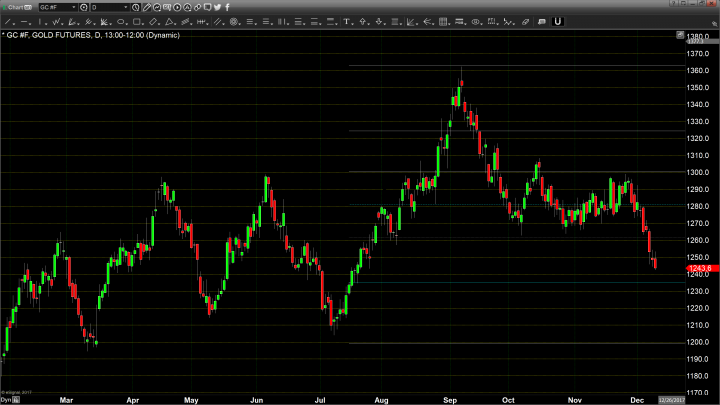Click the alert triangle icon
This screenshot has height=405, width=720.
point(187,7)
